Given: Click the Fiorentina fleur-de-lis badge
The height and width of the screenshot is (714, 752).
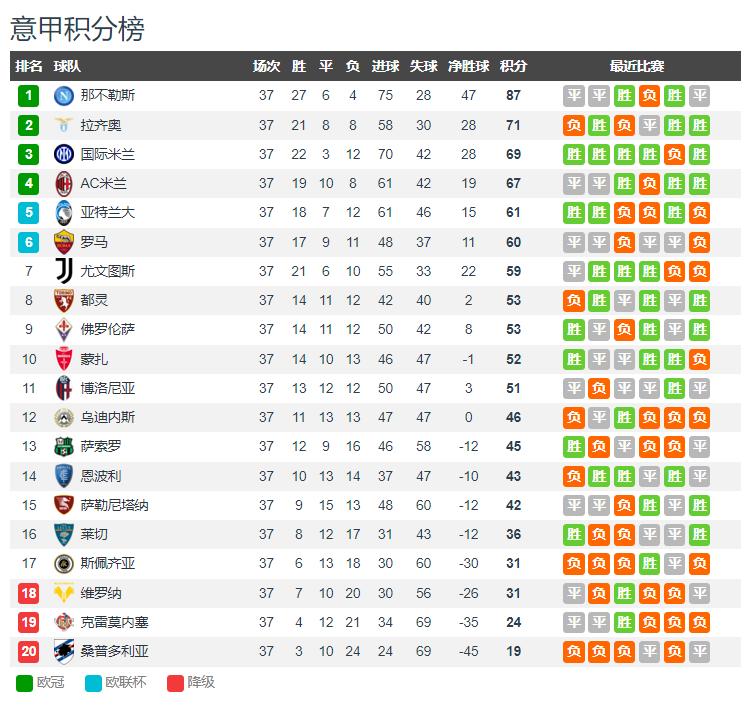Looking at the screenshot, I should point(63,329).
